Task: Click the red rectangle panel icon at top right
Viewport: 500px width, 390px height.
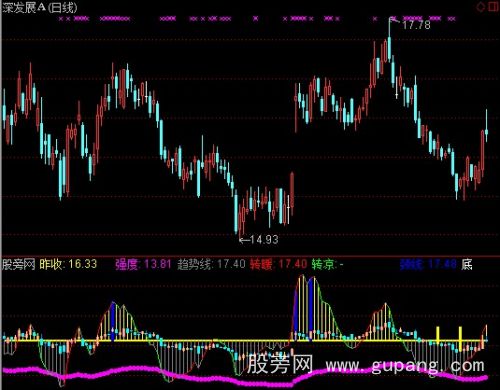Action: click(x=493, y=7)
